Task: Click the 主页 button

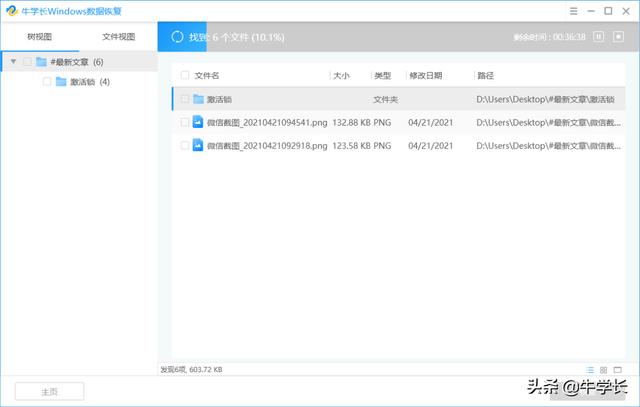Action: coord(49,391)
